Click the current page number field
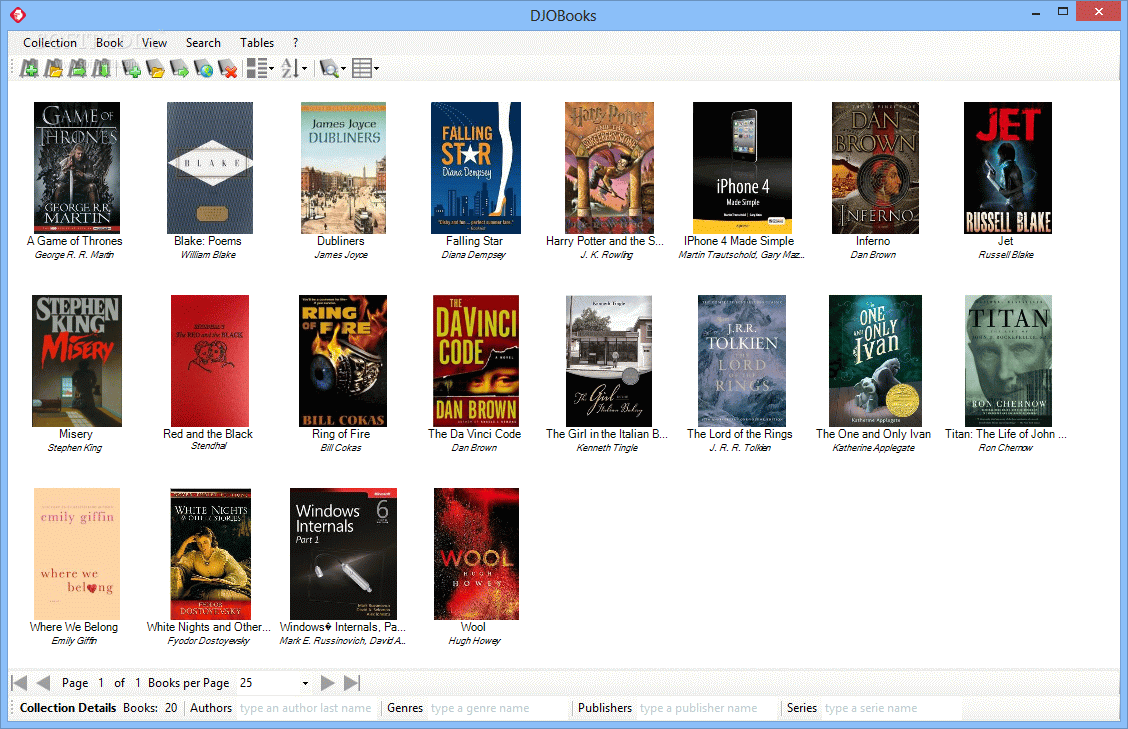This screenshot has width=1128, height=729. [x=101, y=683]
